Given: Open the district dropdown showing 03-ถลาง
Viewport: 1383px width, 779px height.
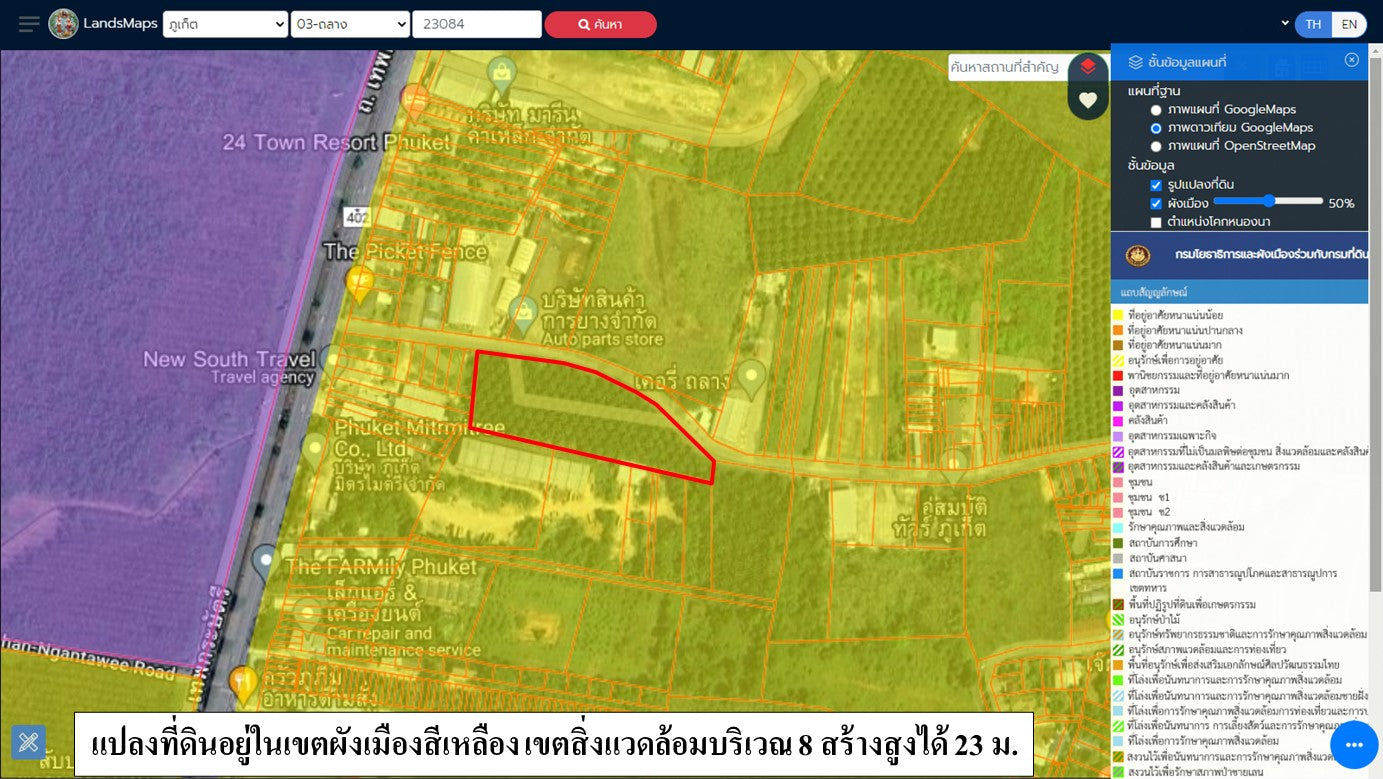Looking at the screenshot, I should coord(350,24).
